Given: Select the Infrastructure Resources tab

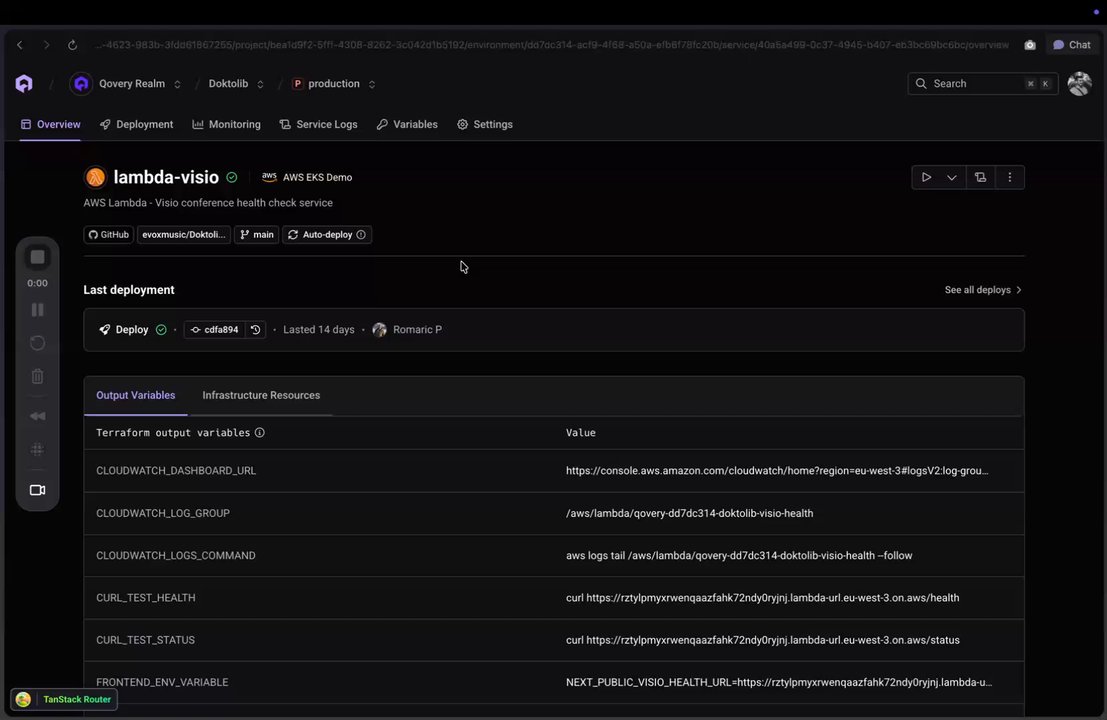Looking at the screenshot, I should point(261,395).
